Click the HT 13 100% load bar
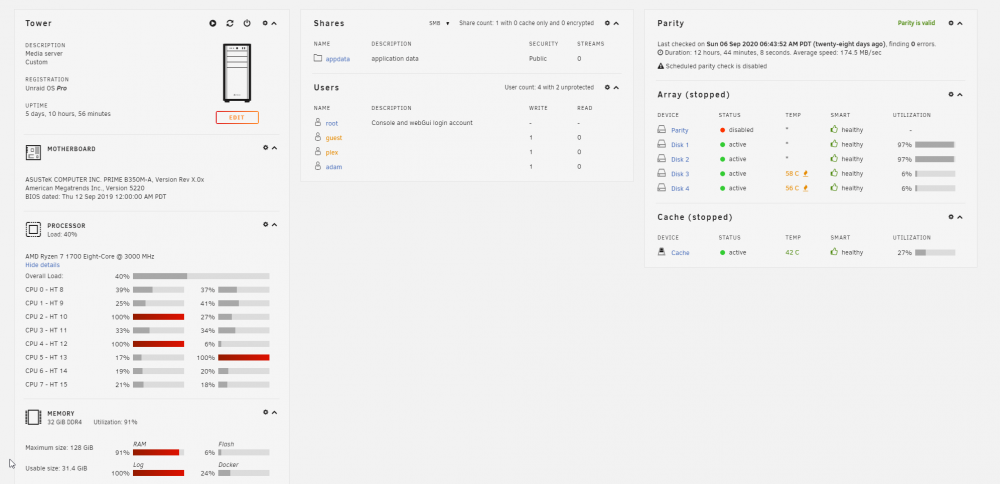This screenshot has height=484, width=1000. pyautogui.click(x=244, y=358)
